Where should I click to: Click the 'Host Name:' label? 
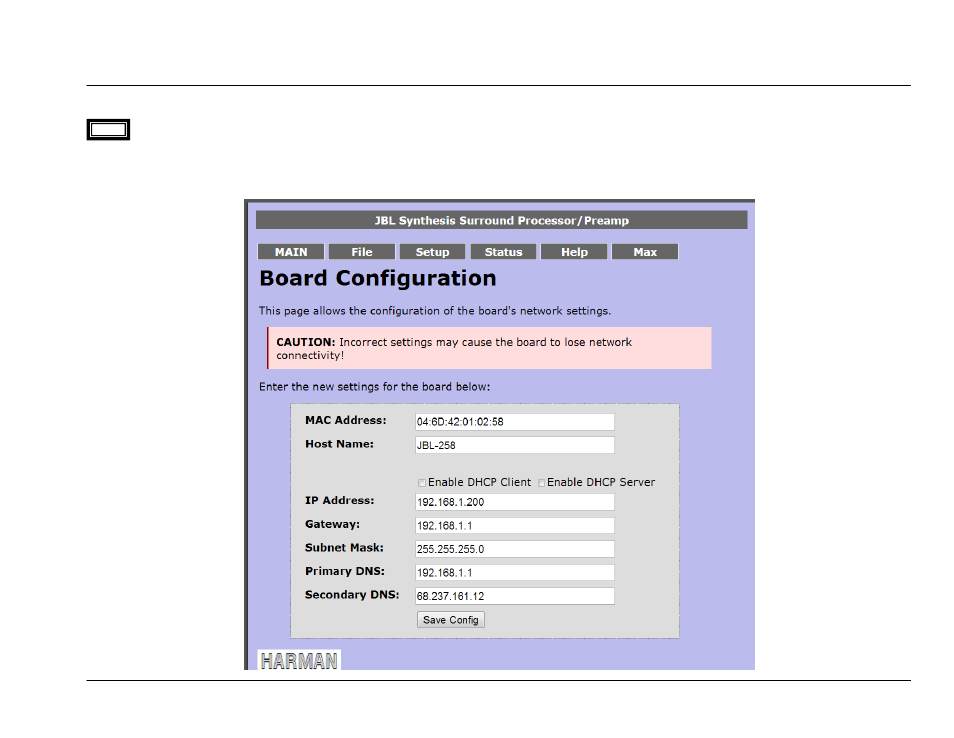click(x=339, y=444)
